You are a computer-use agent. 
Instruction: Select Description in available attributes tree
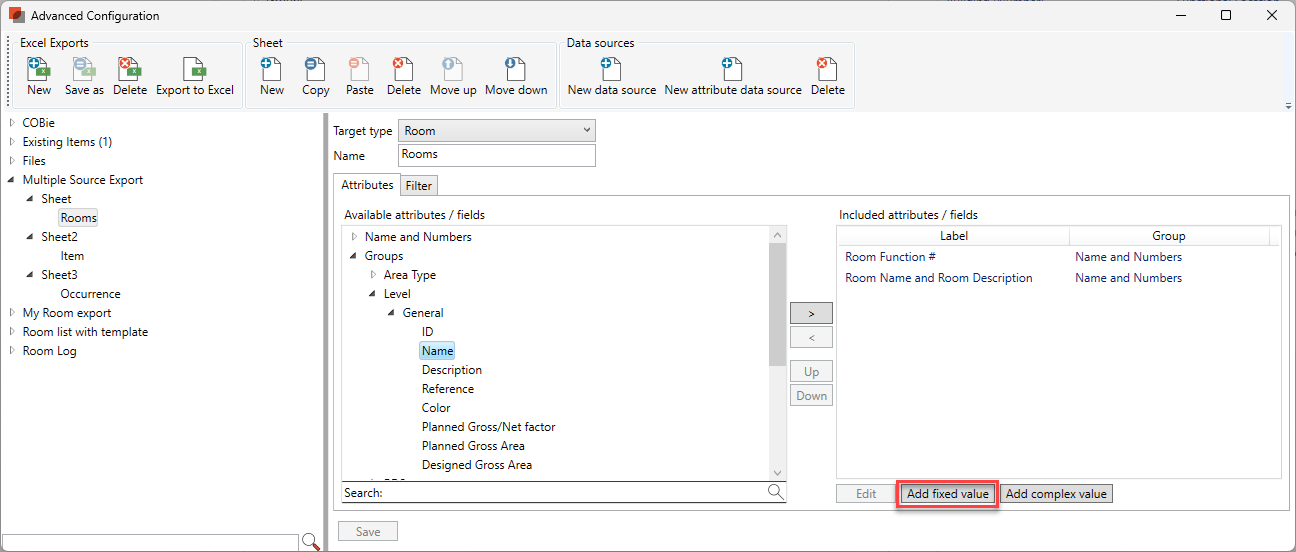pyautogui.click(x=451, y=370)
